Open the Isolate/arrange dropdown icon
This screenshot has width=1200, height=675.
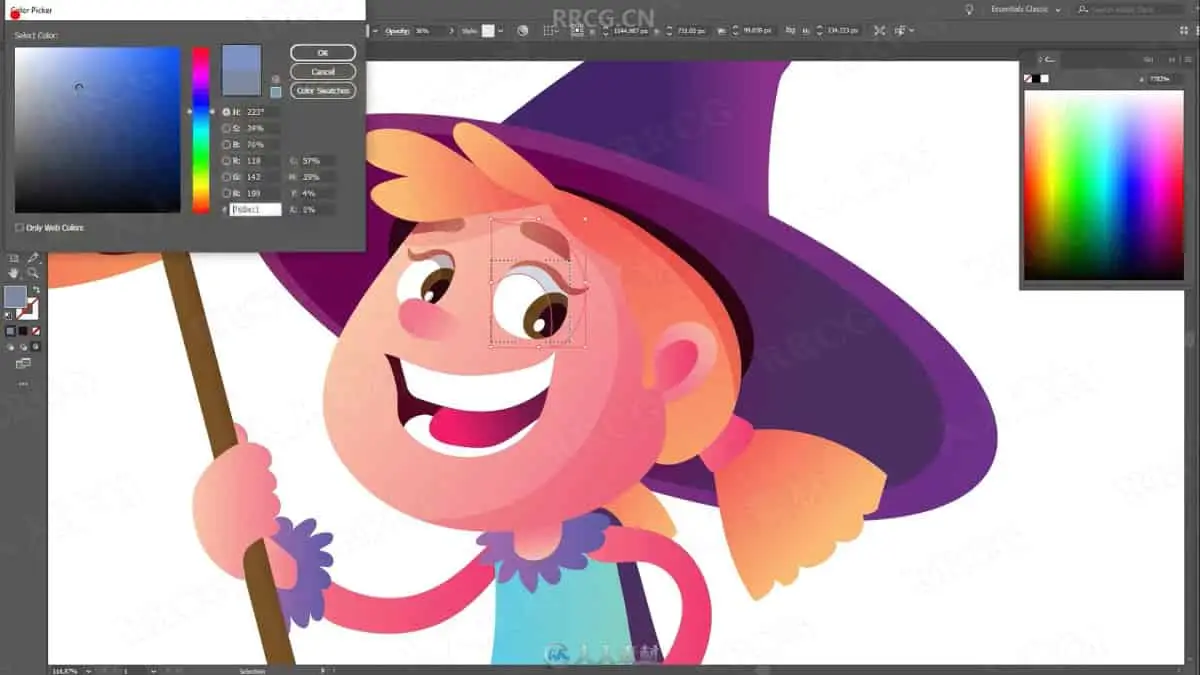[905, 31]
